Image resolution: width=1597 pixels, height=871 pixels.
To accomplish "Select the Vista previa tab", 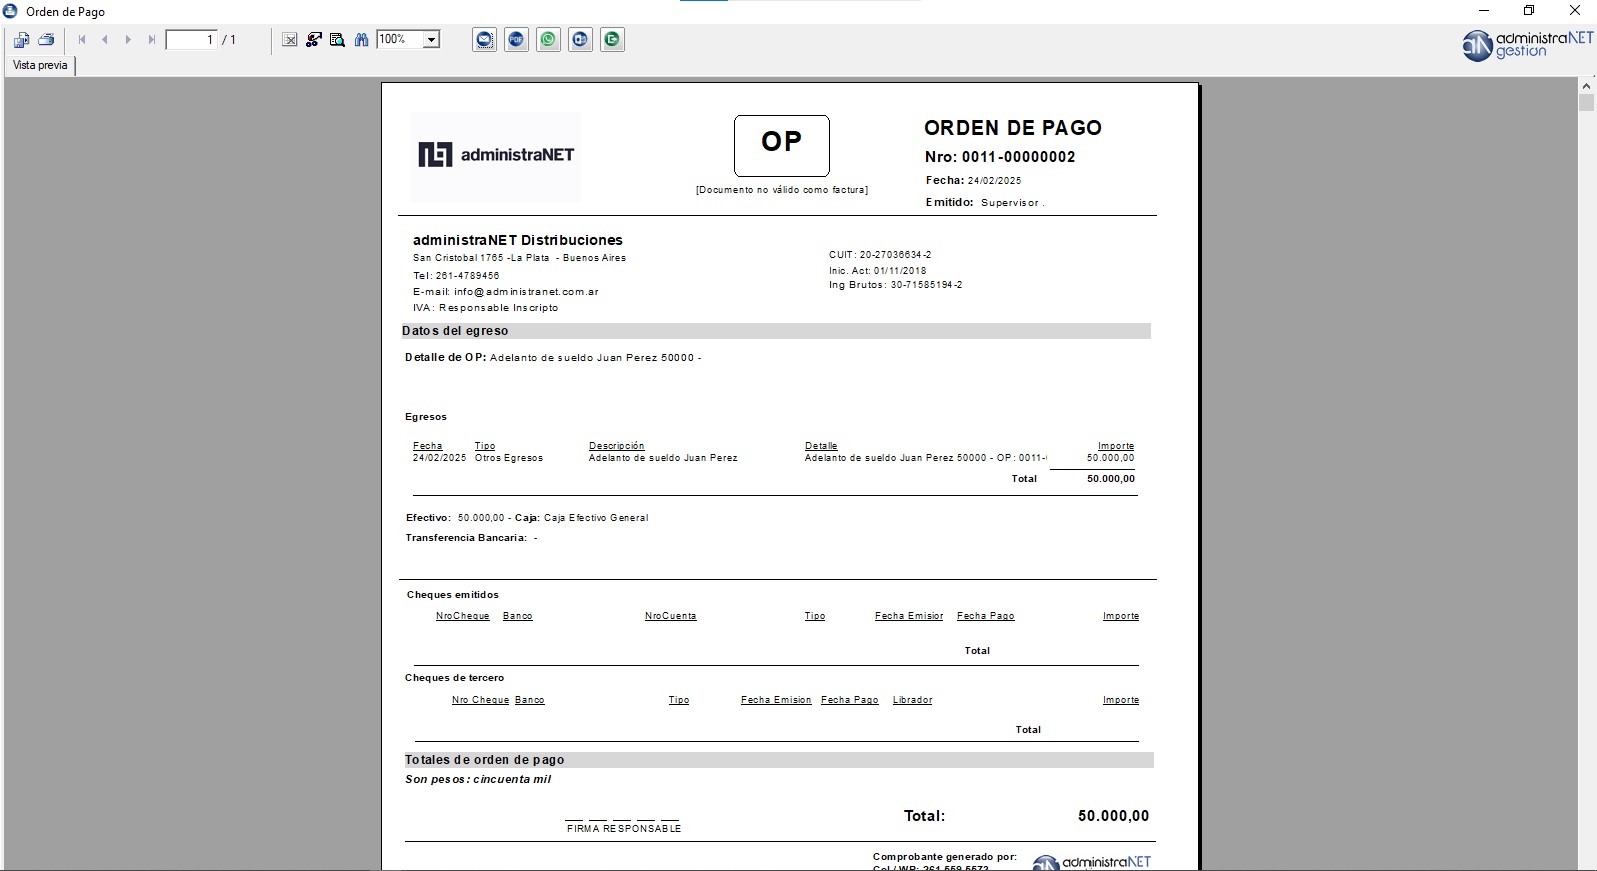I will pos(40,65).
